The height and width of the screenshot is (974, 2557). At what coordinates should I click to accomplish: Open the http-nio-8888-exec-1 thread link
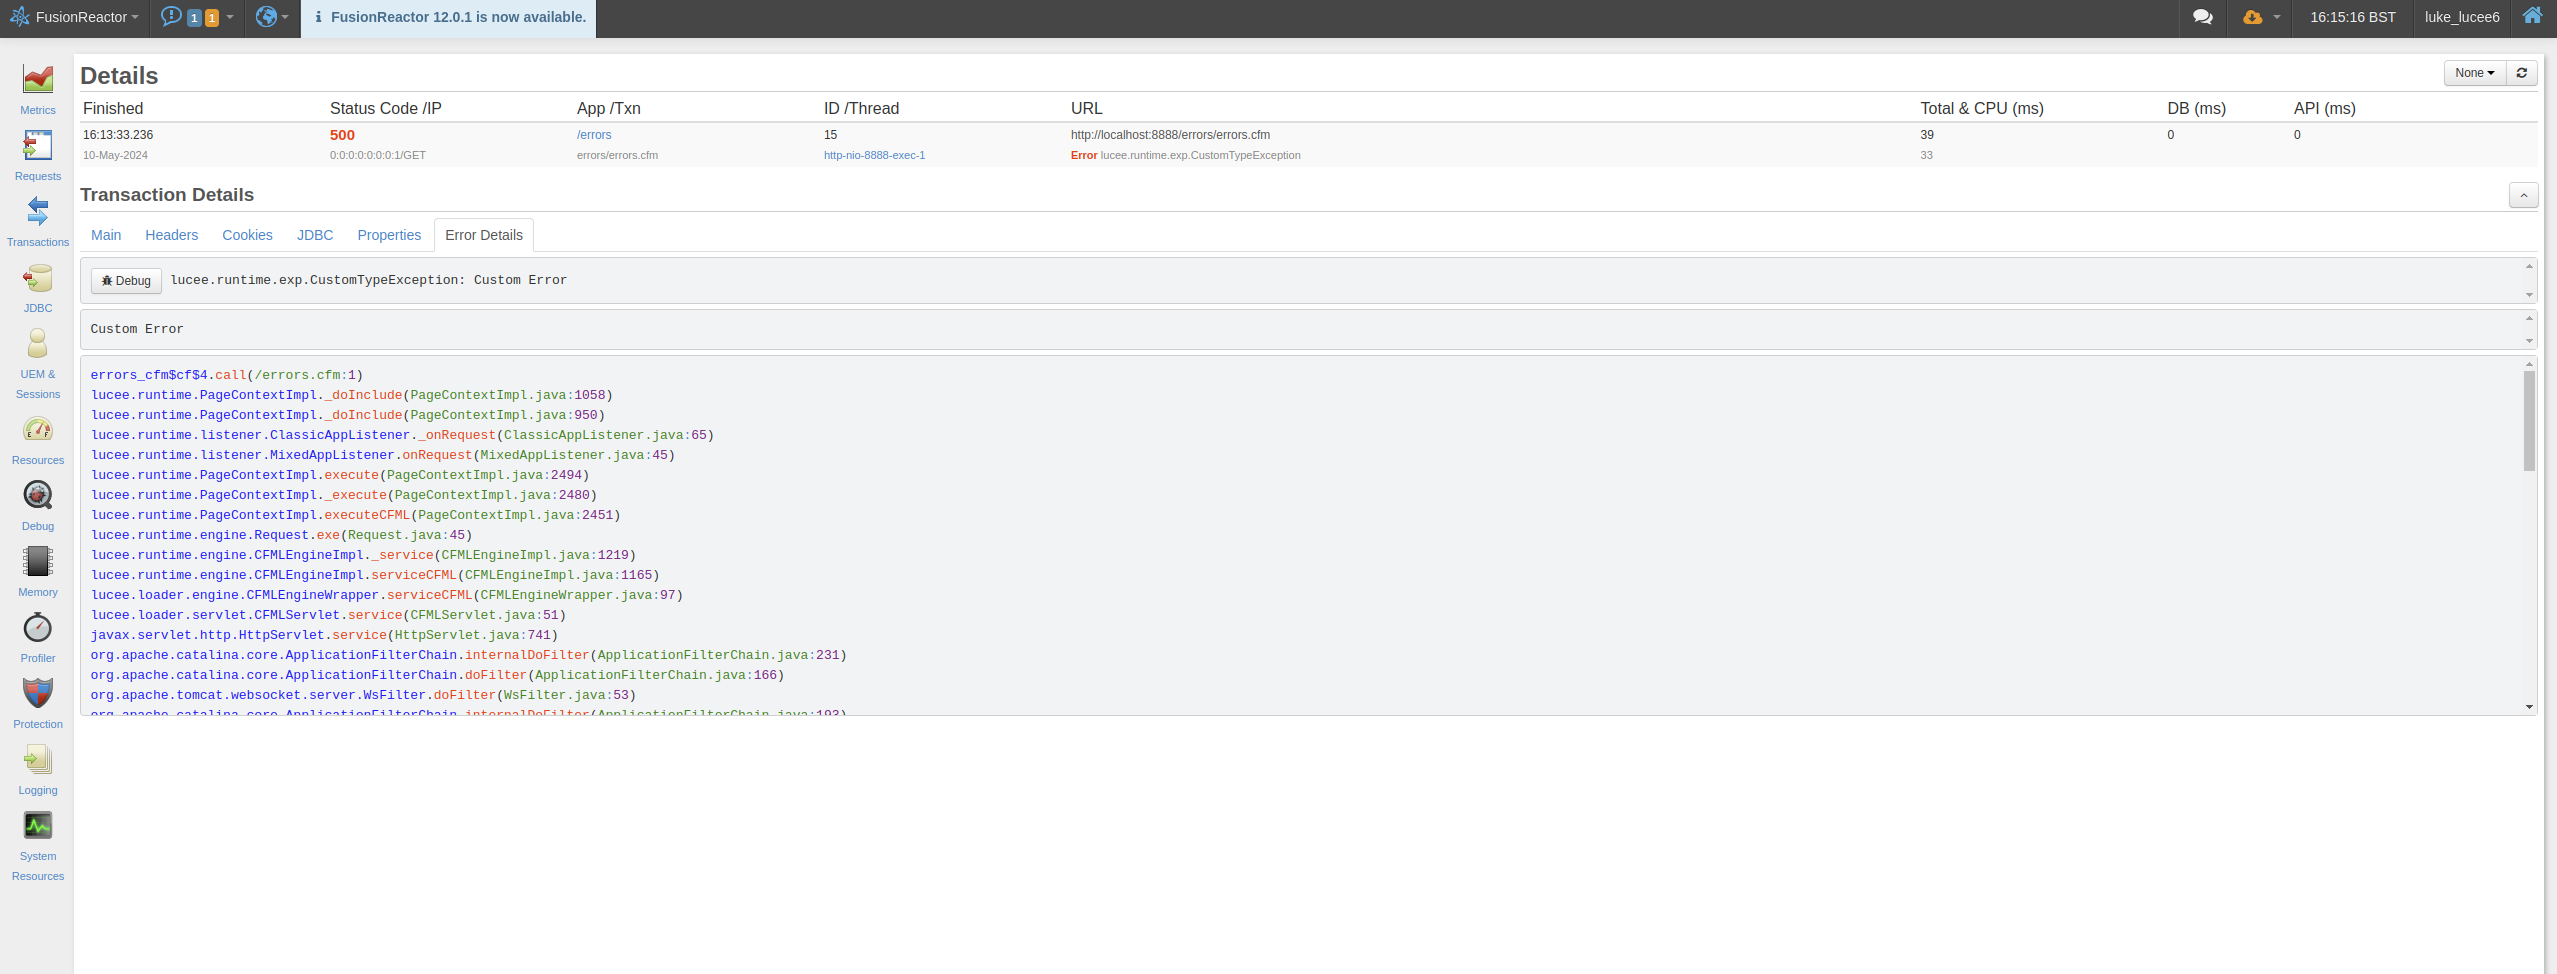point(874,155)
